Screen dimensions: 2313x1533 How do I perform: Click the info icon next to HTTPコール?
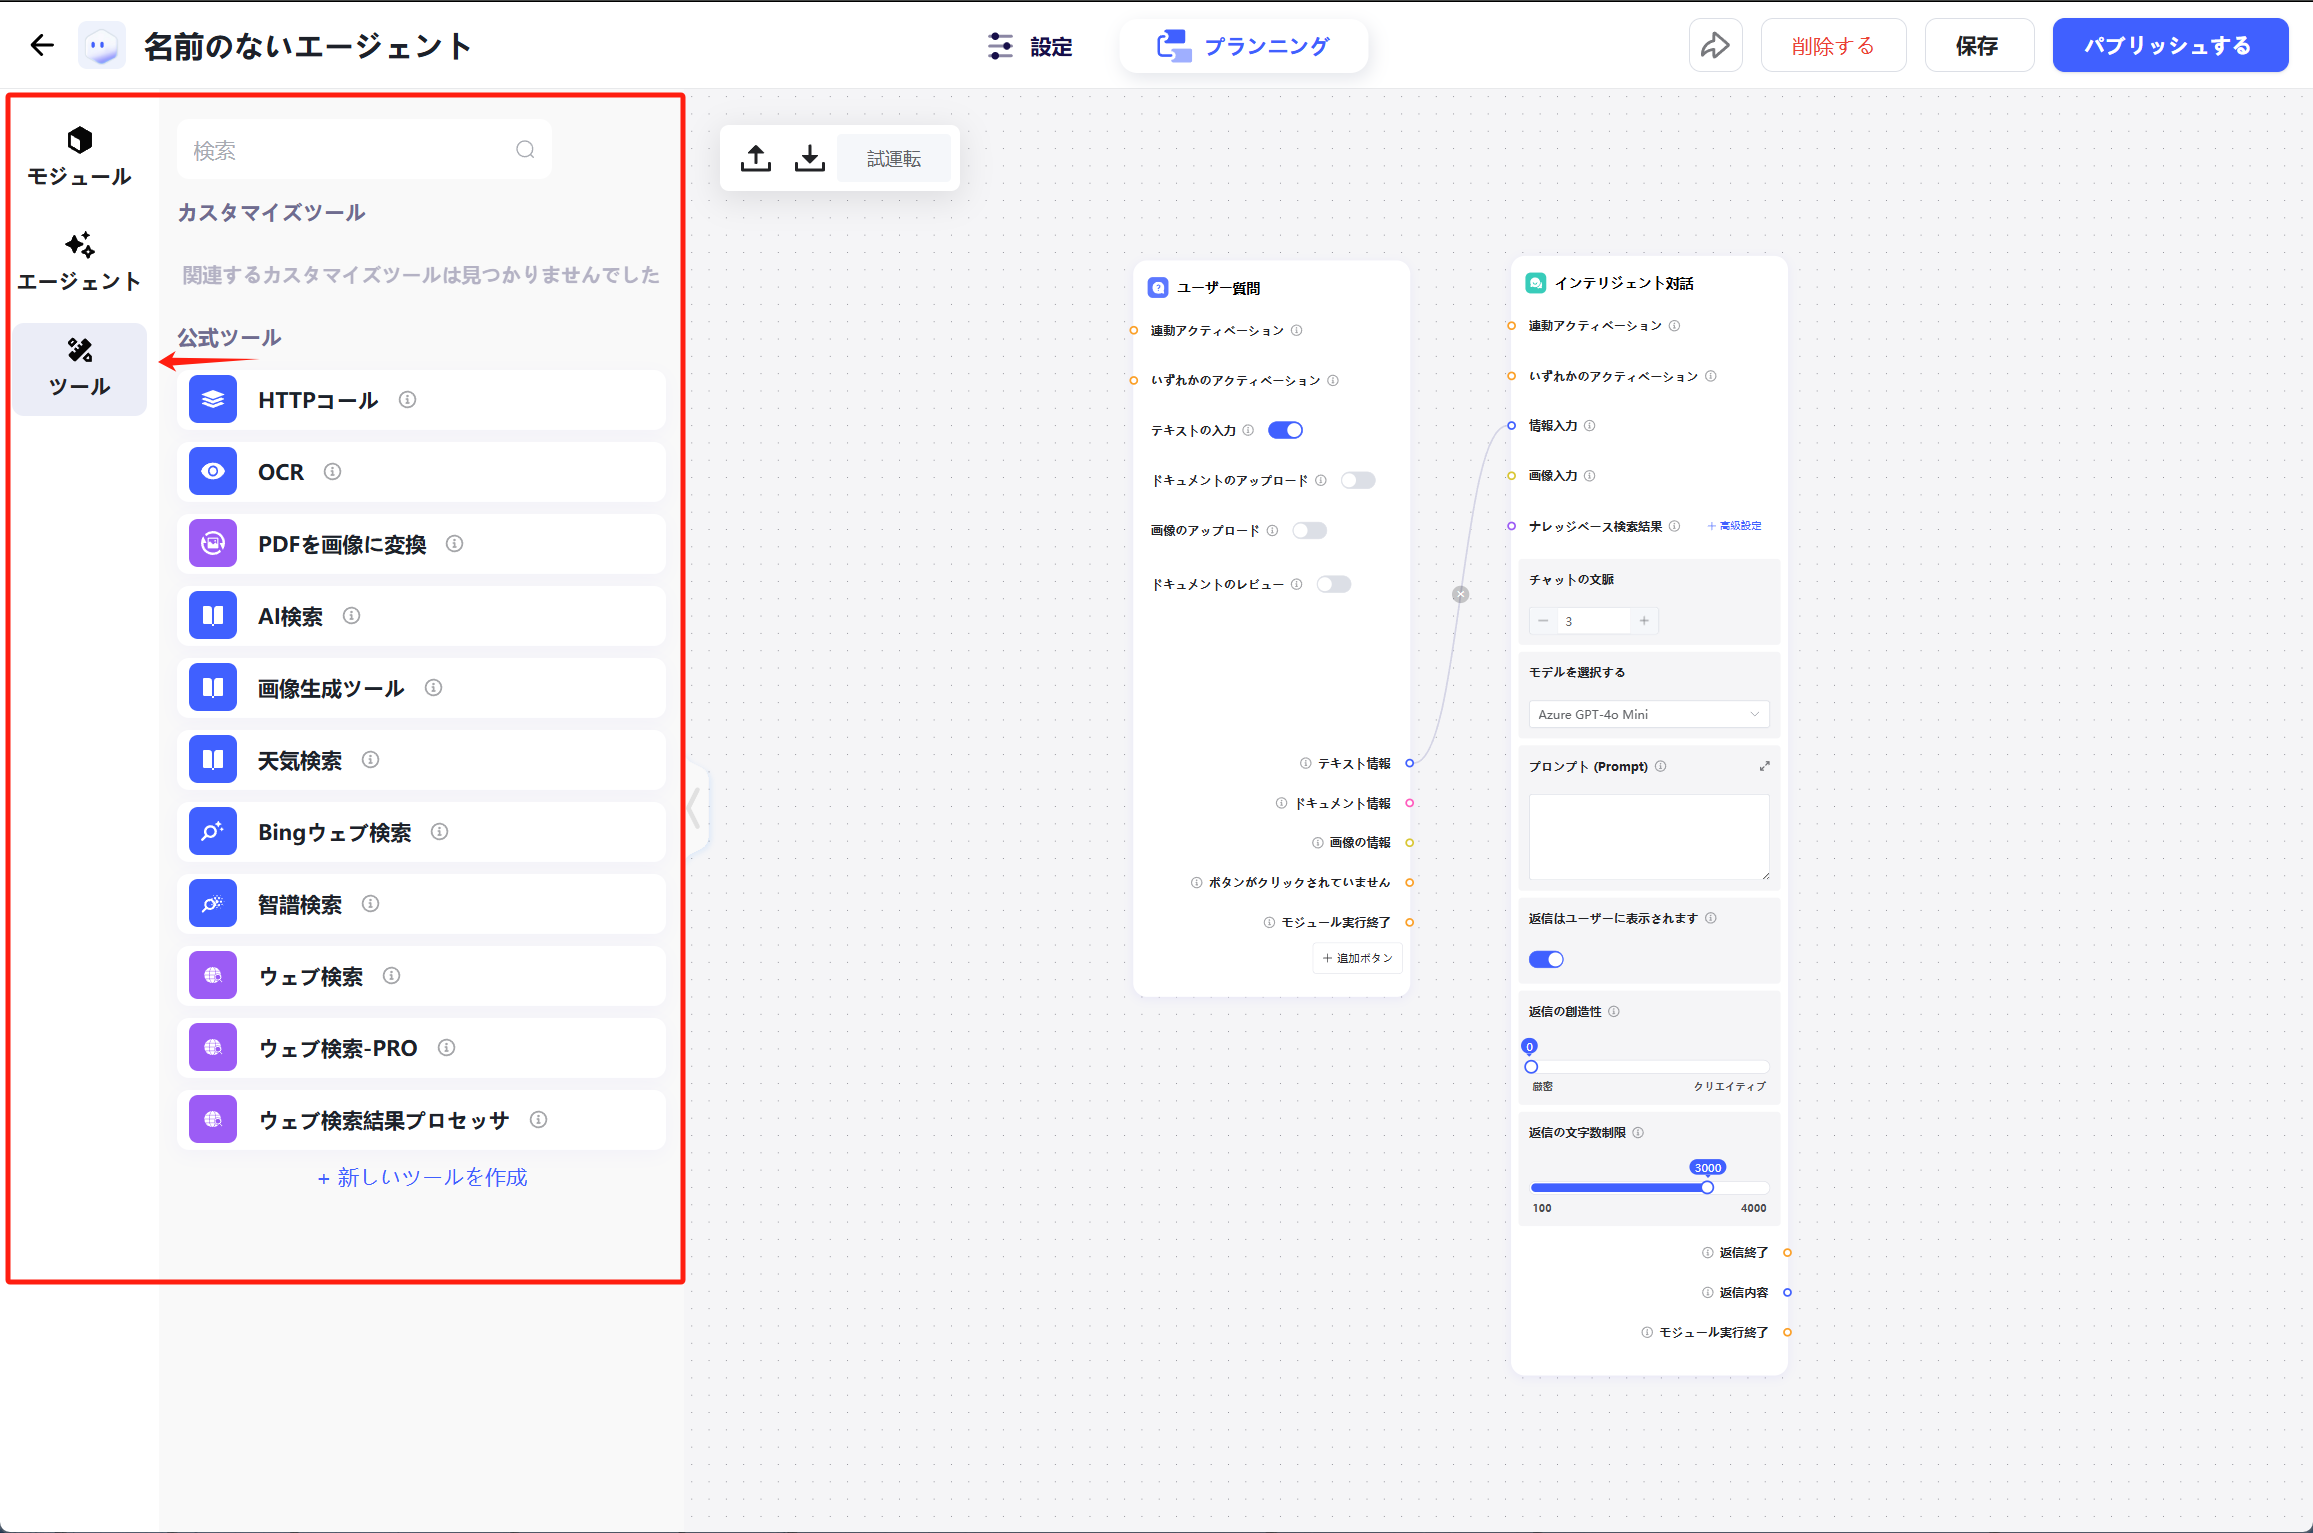tap(407, 400)
